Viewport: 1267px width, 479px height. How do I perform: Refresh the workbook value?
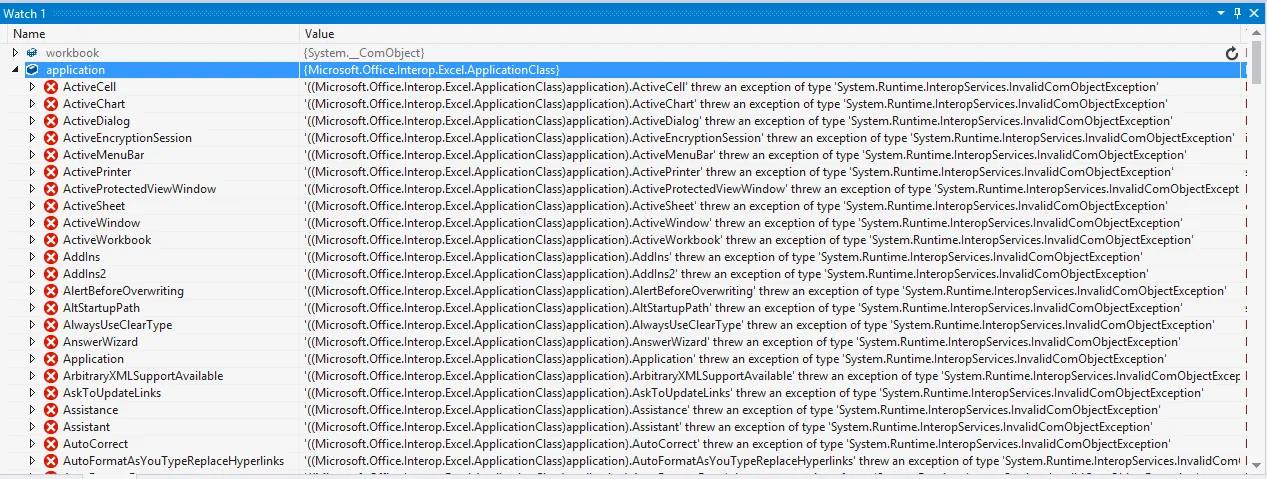tap(1232, 53)
